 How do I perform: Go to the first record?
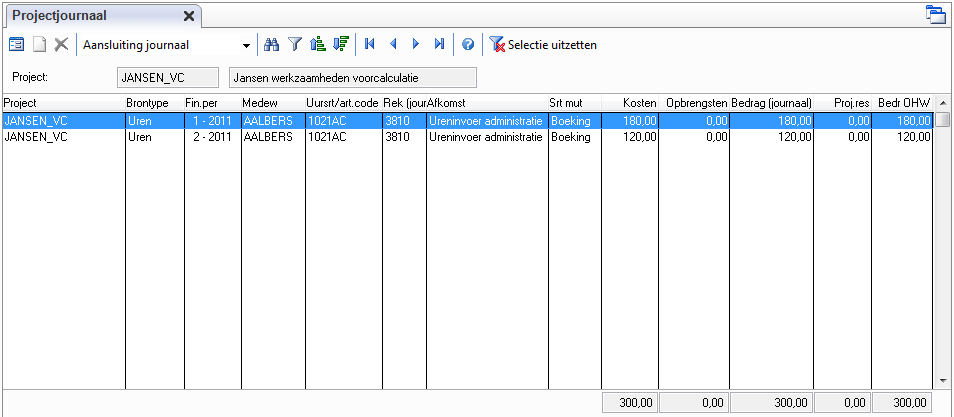(369, 44)
